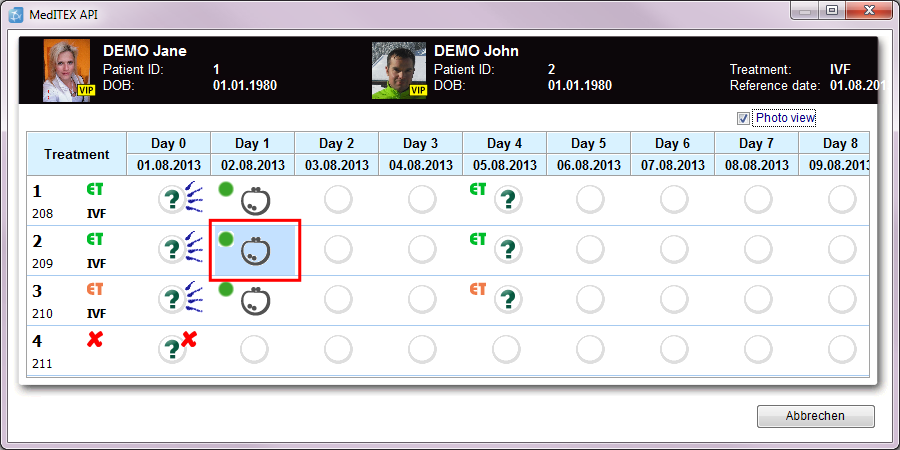Click the Day 3 column header

coord(420,143)
